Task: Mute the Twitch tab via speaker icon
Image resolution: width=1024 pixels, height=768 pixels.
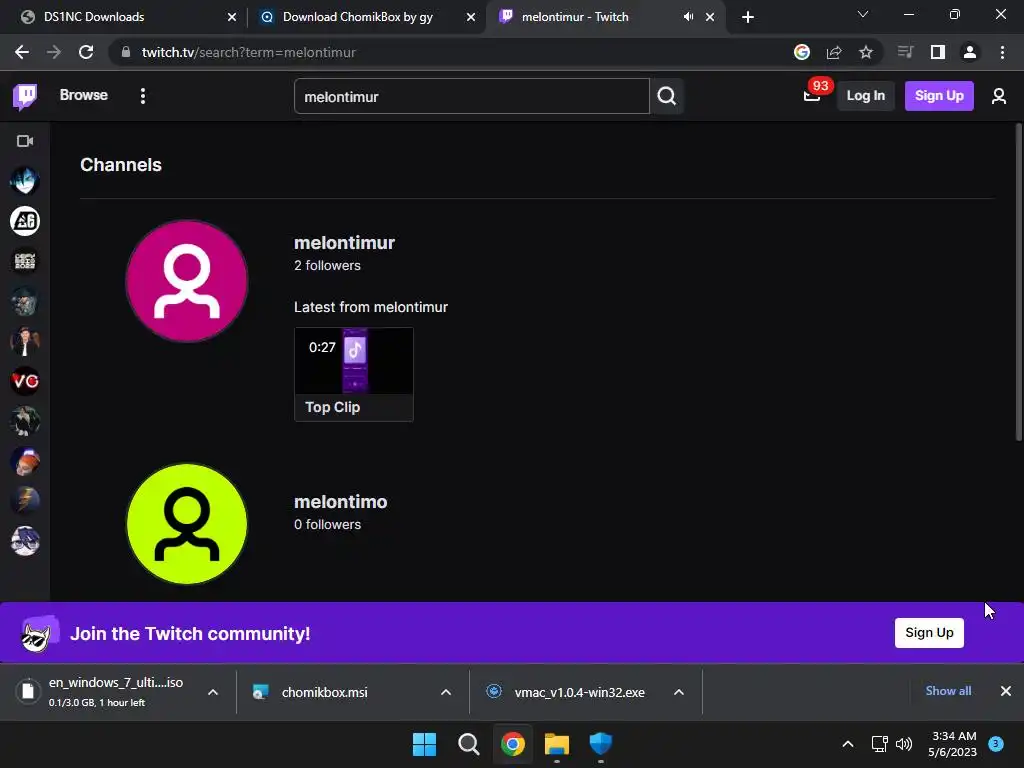Action: 688,17
